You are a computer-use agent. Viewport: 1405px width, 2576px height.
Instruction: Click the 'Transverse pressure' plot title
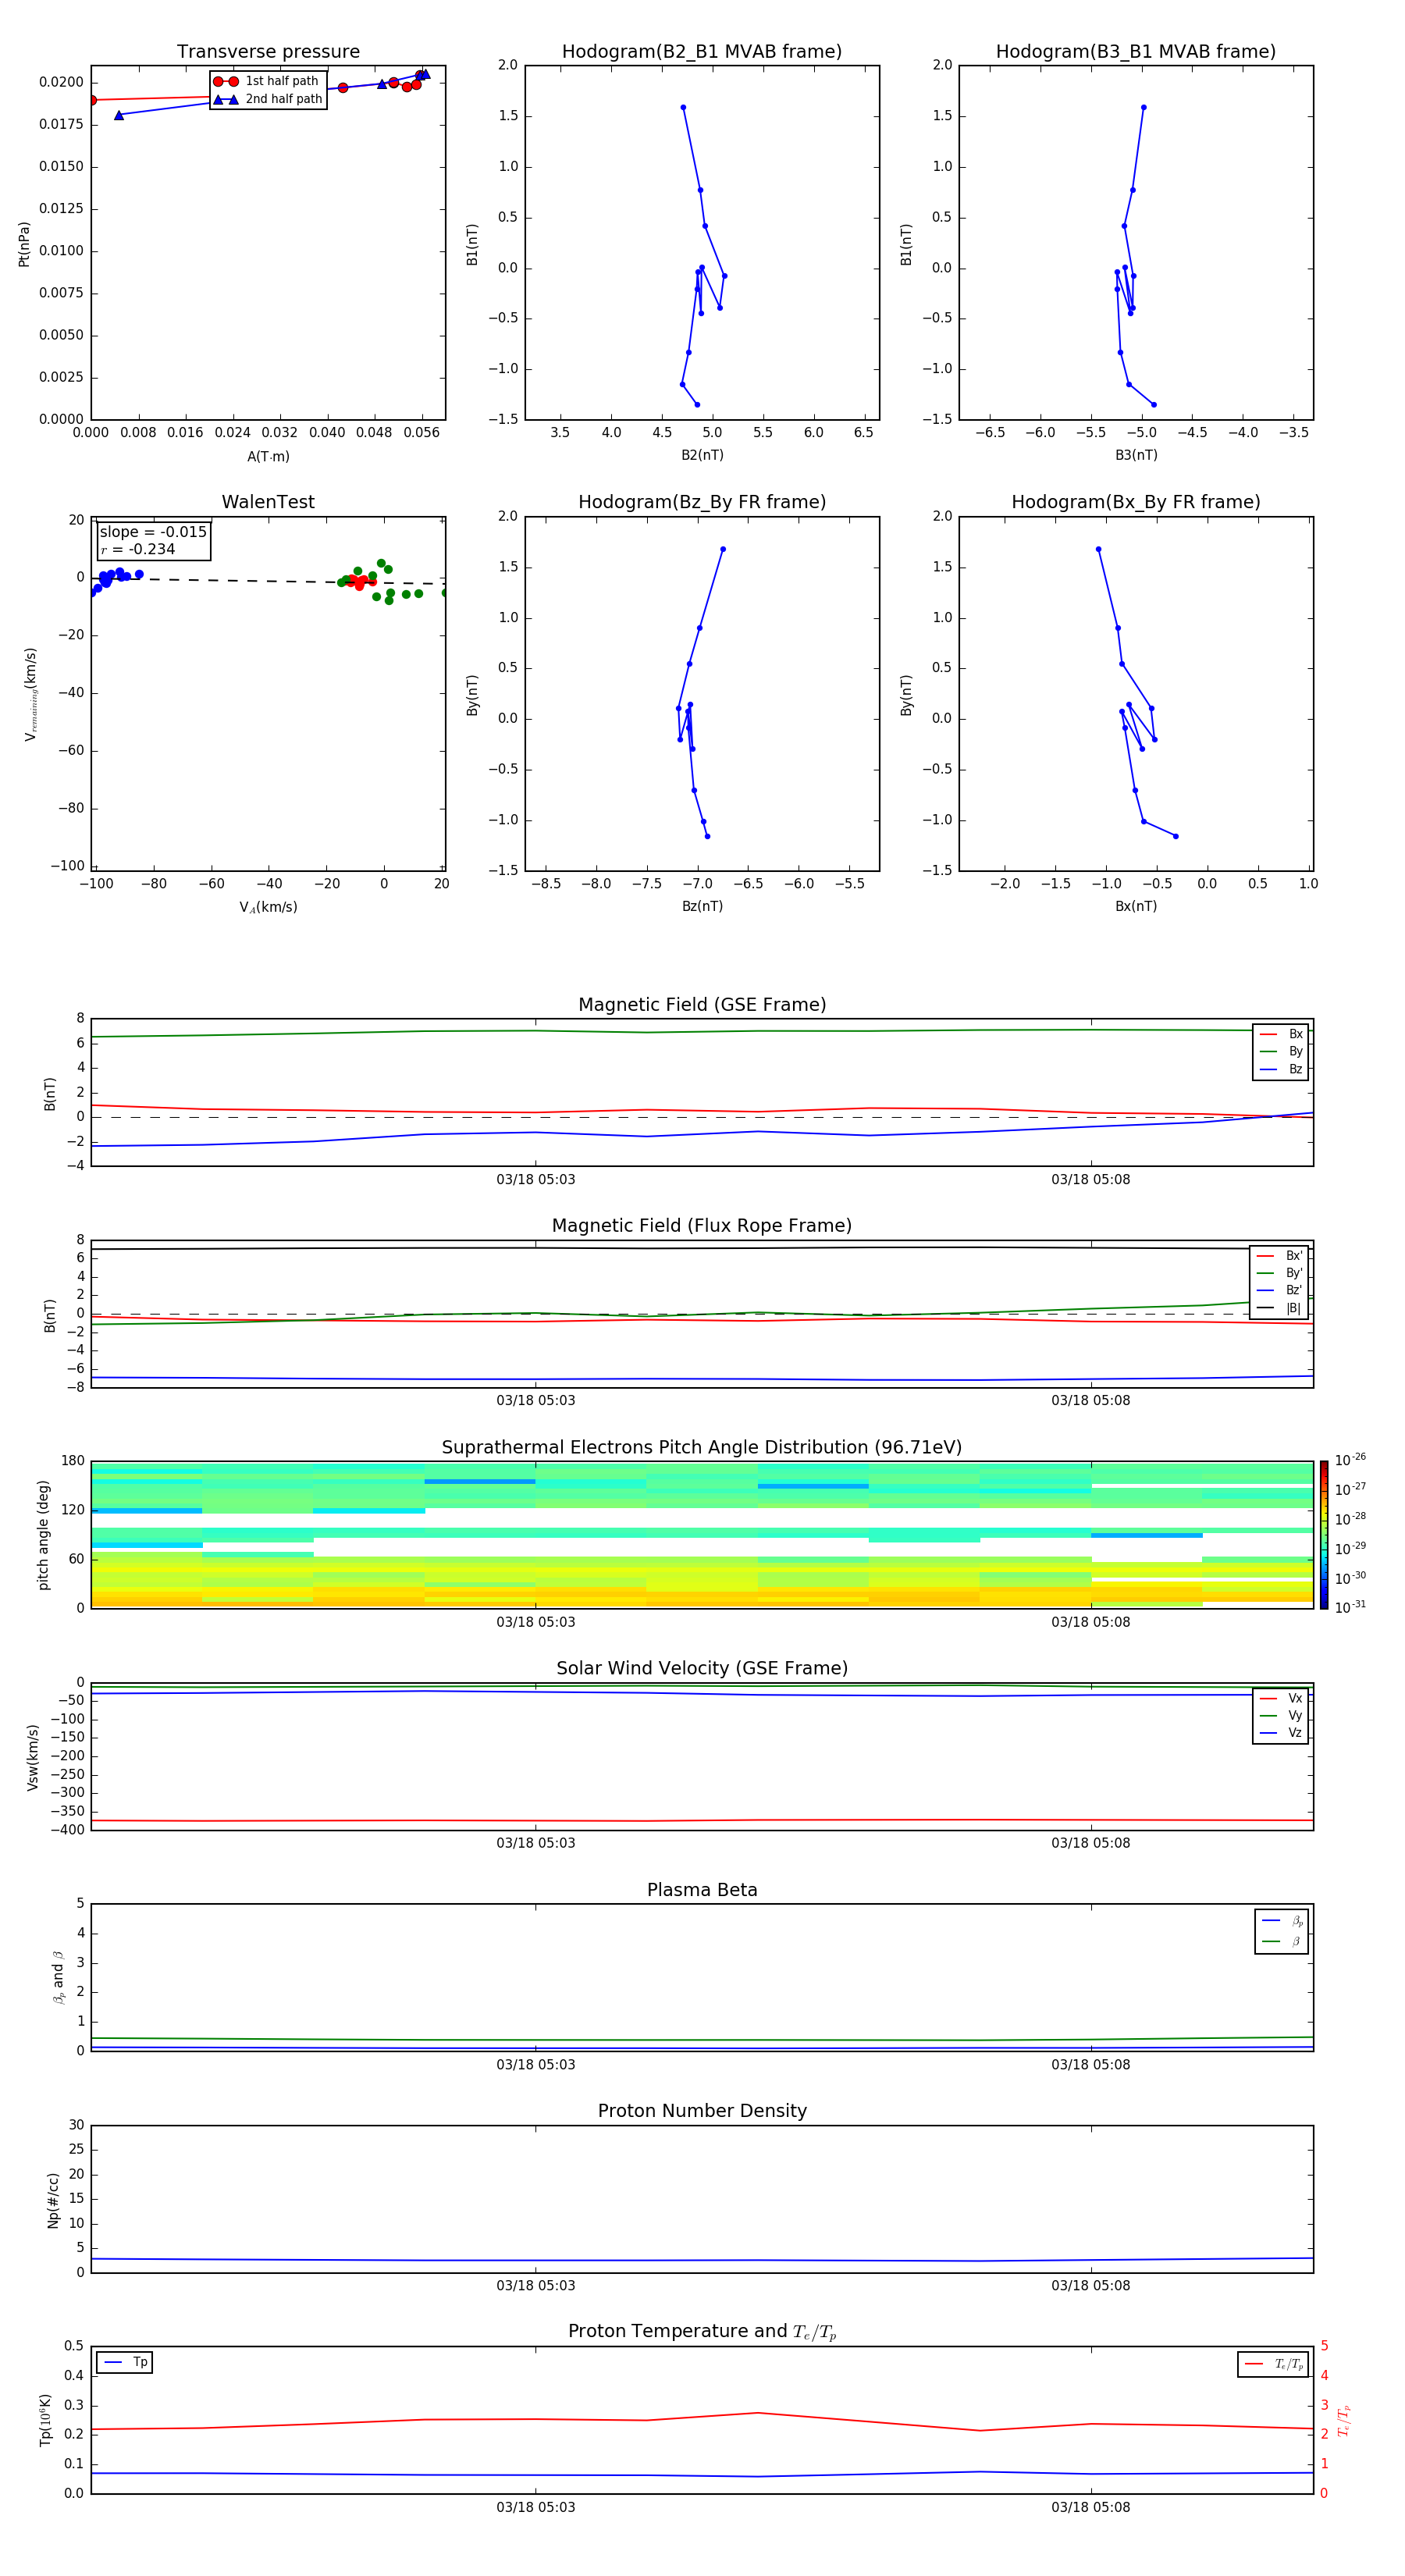coord(268,52)
